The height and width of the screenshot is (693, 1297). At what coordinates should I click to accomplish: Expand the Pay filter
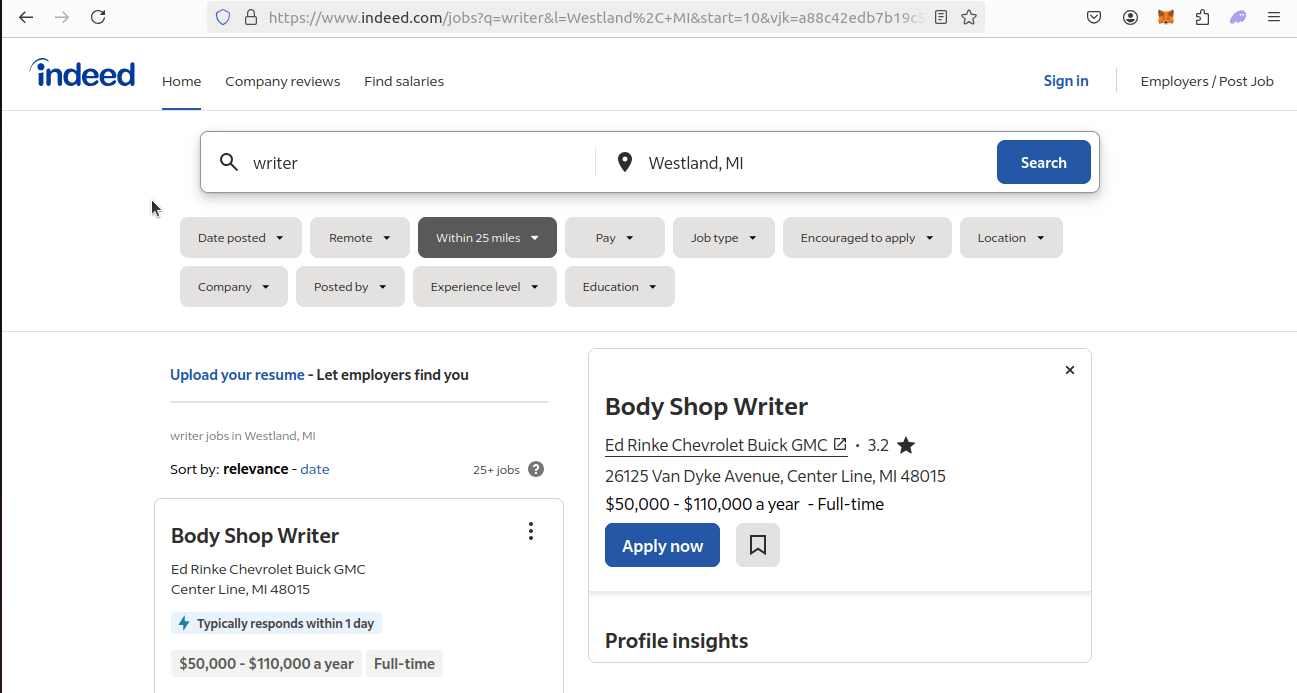point(615,238)
